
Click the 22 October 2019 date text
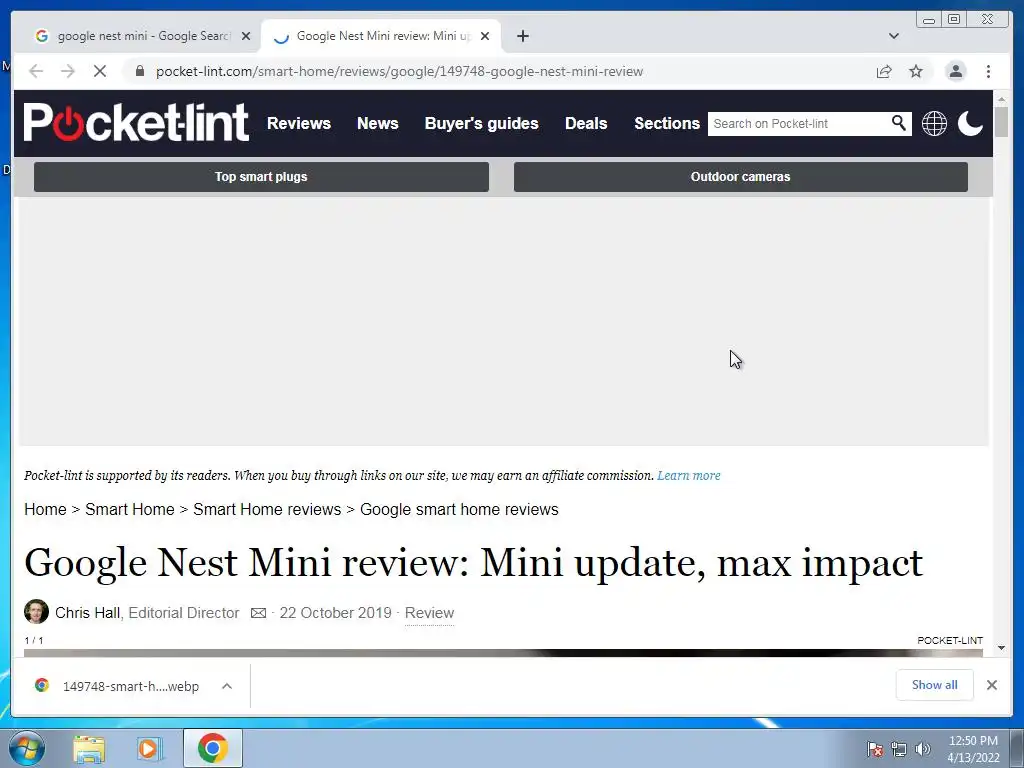pos(335,613)
